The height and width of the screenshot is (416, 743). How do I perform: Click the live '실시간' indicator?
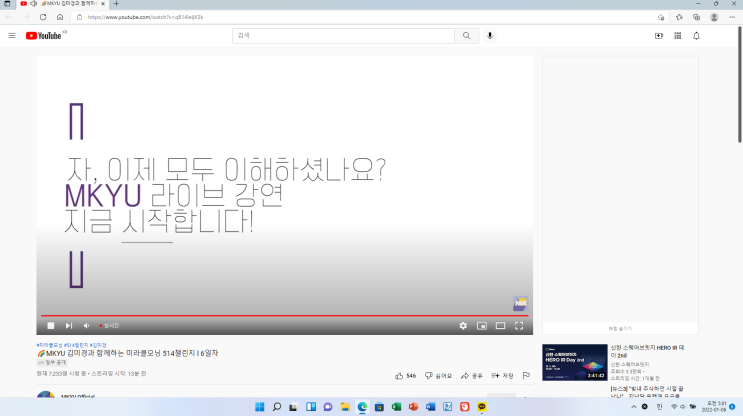[x=109, y=326]
